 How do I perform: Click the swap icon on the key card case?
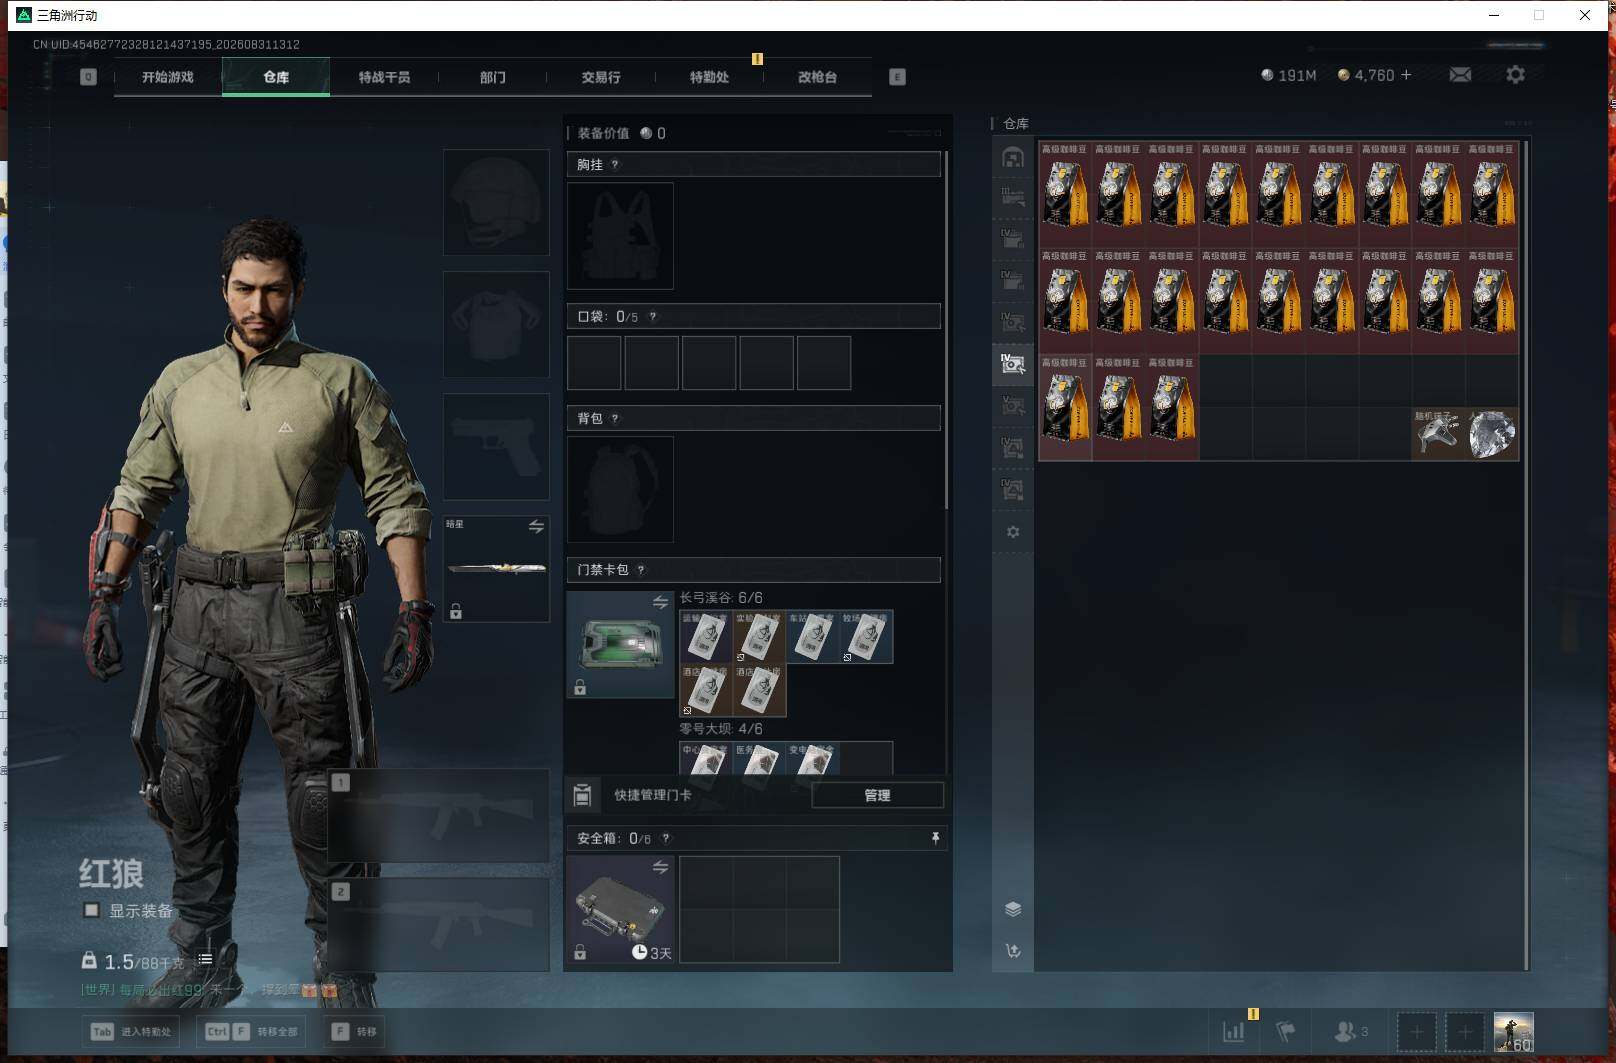pos(660,602)
